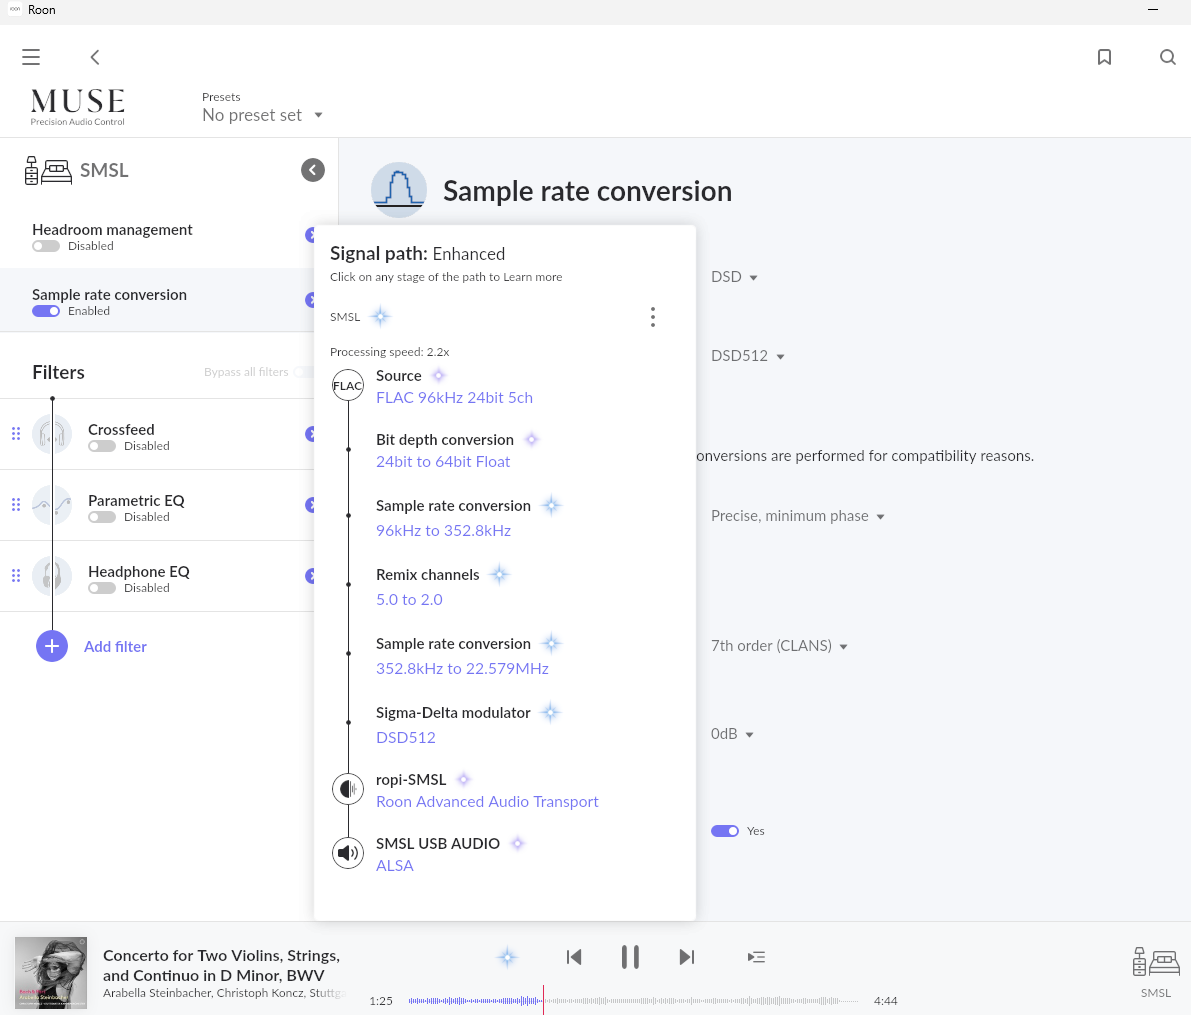Click the star beside Sigma-Delta modulator
This screenshot has height=1015, width=1191.
[x=551, y=713]
